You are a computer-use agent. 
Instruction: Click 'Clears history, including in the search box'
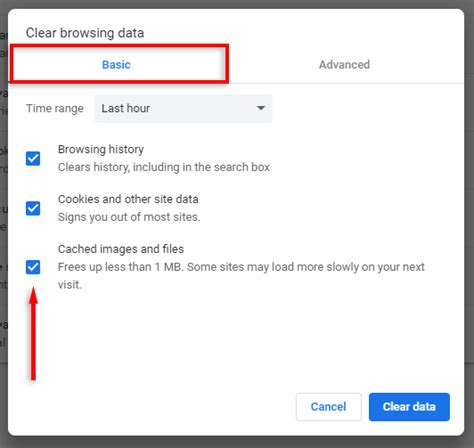point(164,167)
